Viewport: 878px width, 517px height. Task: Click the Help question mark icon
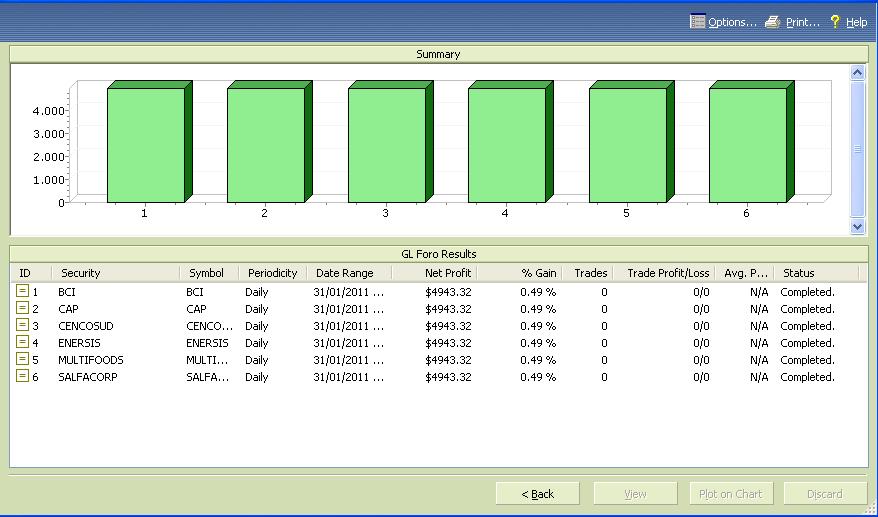pos(835,21)
